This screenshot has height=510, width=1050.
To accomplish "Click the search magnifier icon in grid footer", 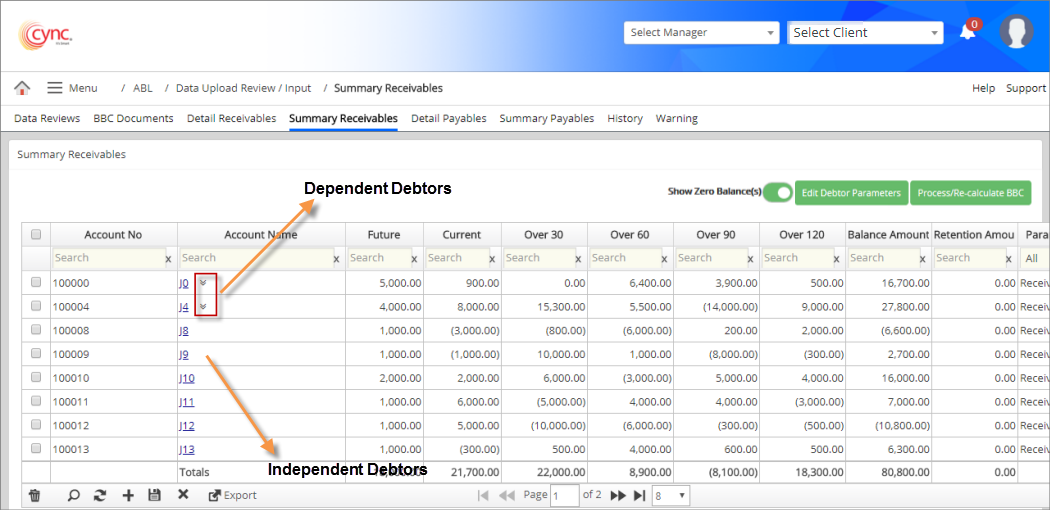I will (74, 495).
